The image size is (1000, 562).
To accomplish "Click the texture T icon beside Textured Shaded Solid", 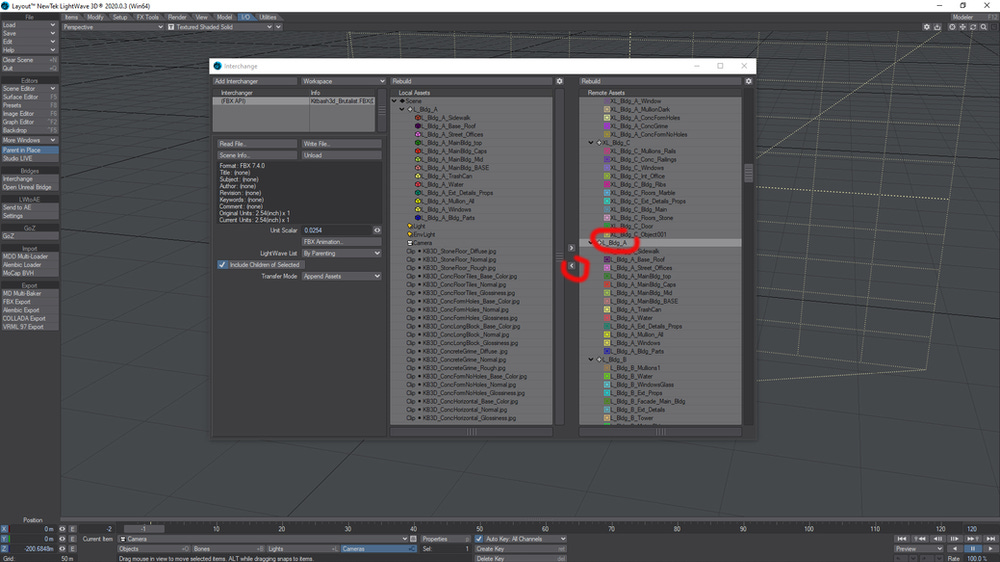I will pos(171,27).
